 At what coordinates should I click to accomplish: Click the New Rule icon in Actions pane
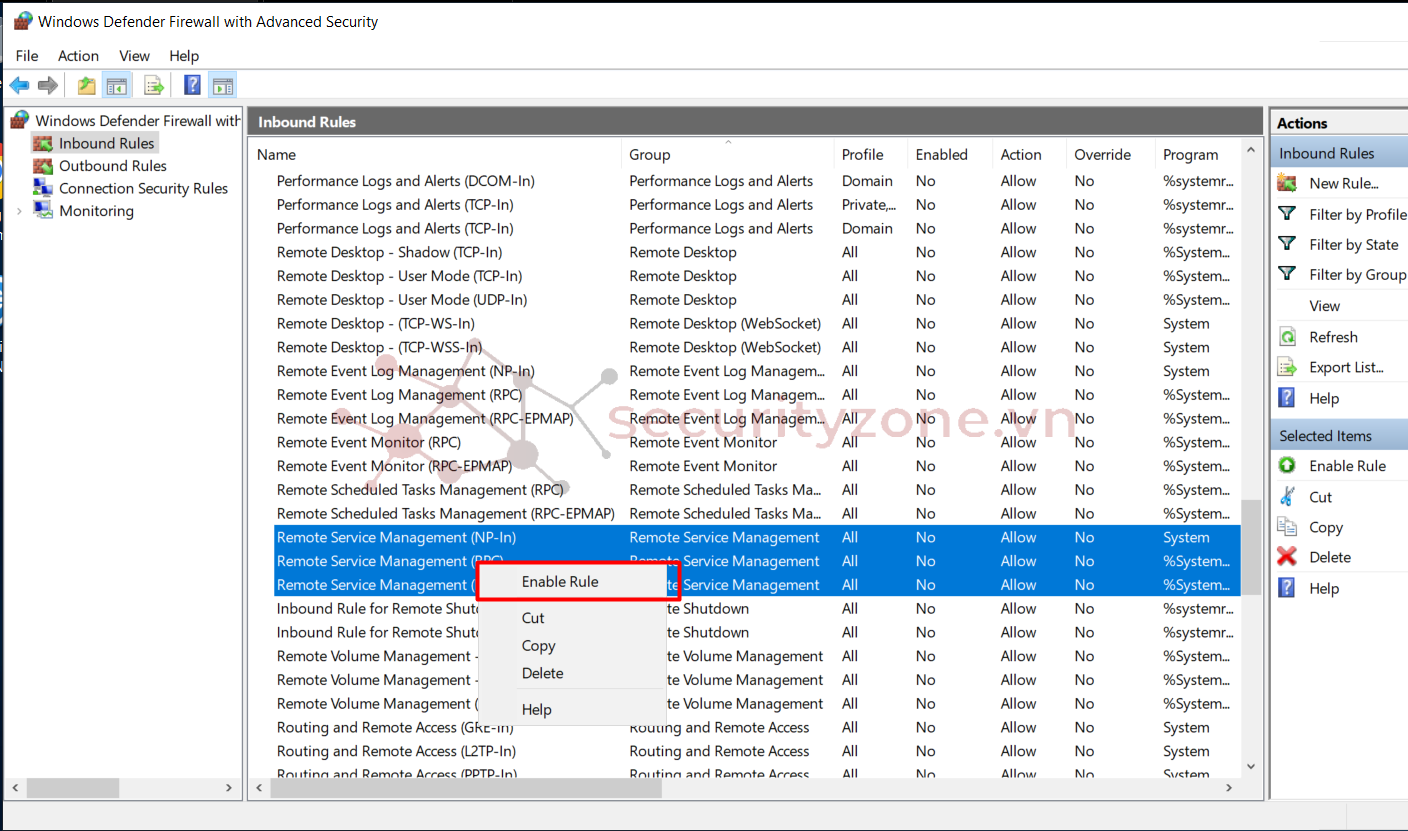coord(1288,183)
